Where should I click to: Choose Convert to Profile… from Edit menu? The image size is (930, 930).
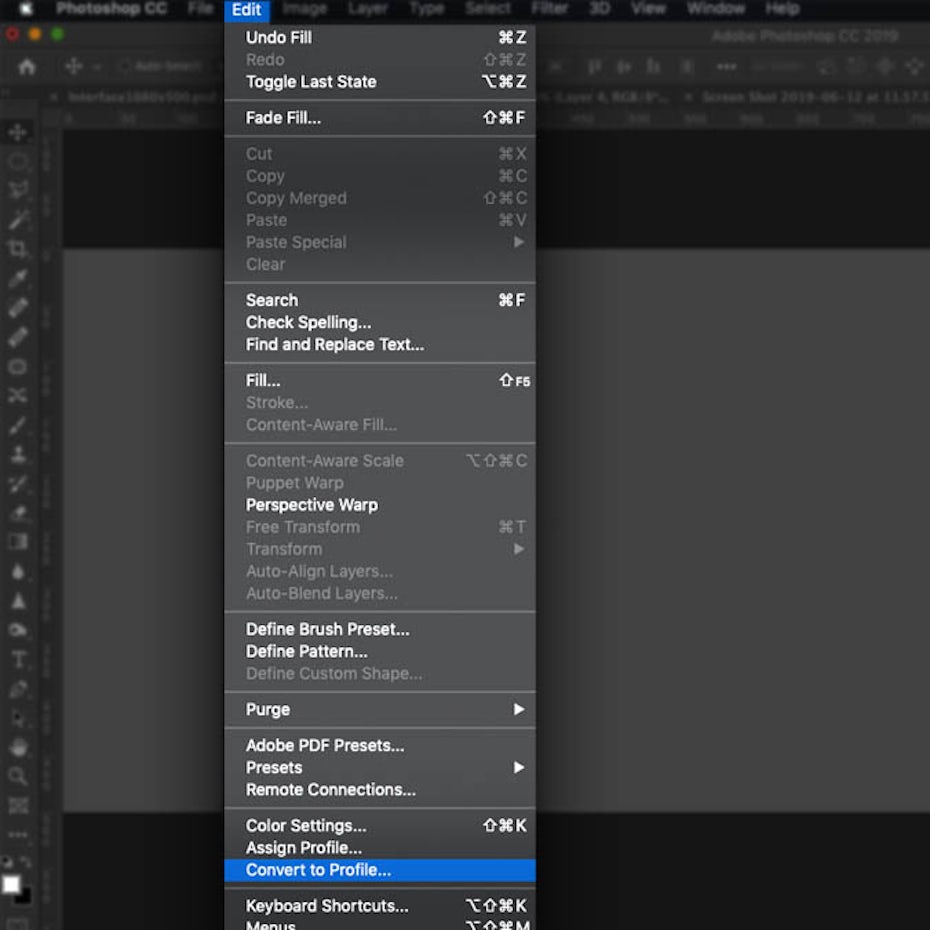(x=380, y=870)
